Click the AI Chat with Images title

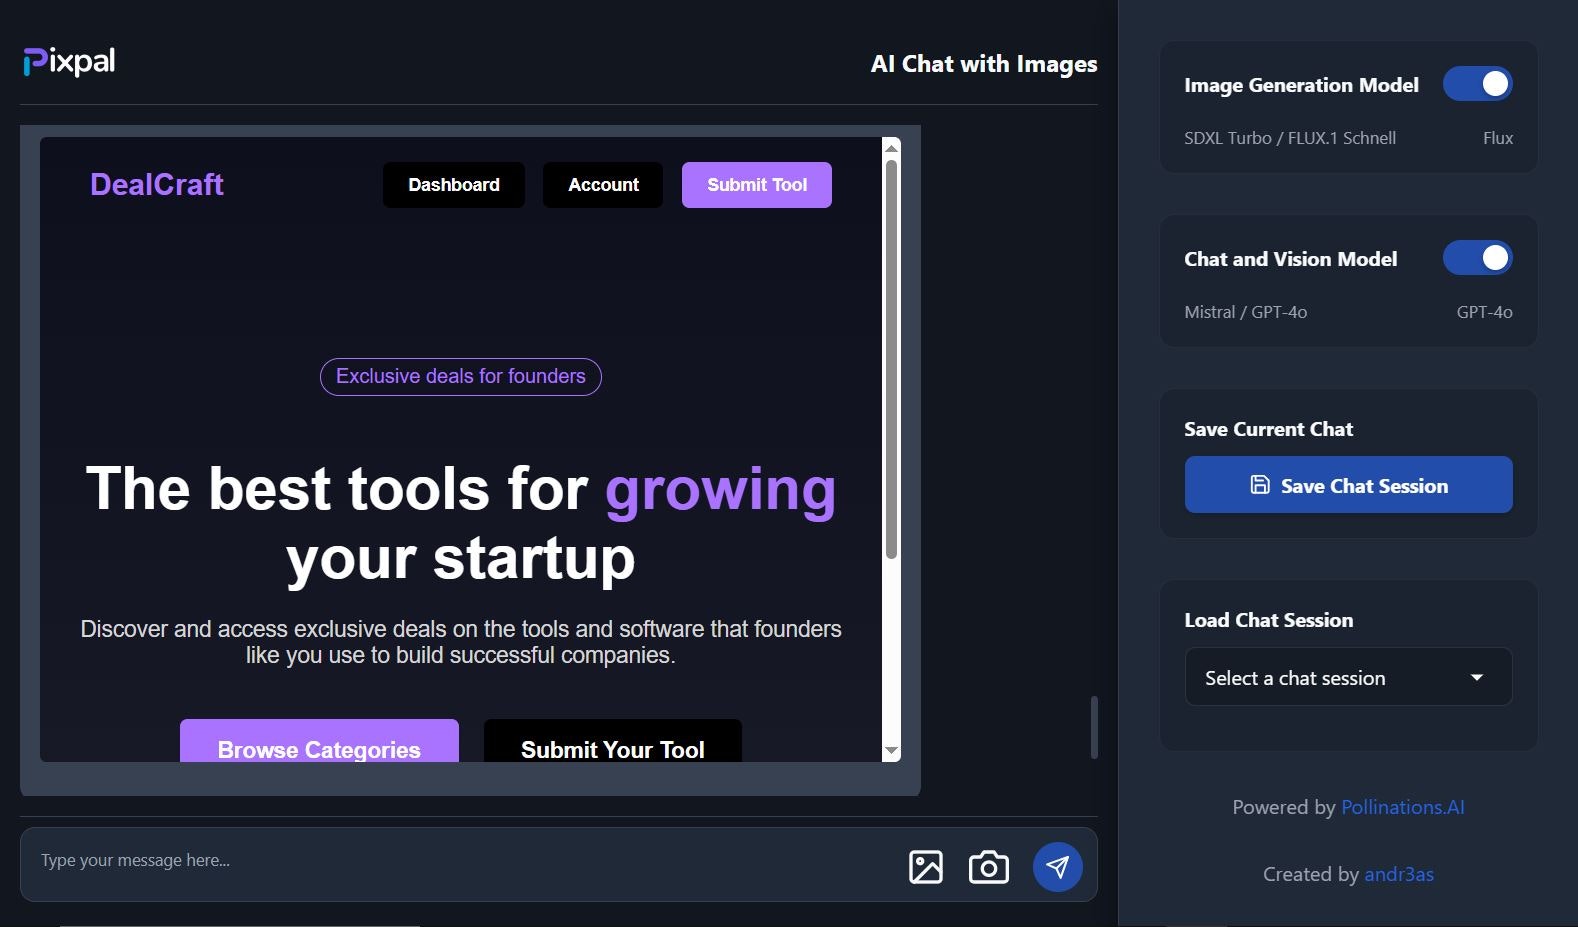[984, 64]
